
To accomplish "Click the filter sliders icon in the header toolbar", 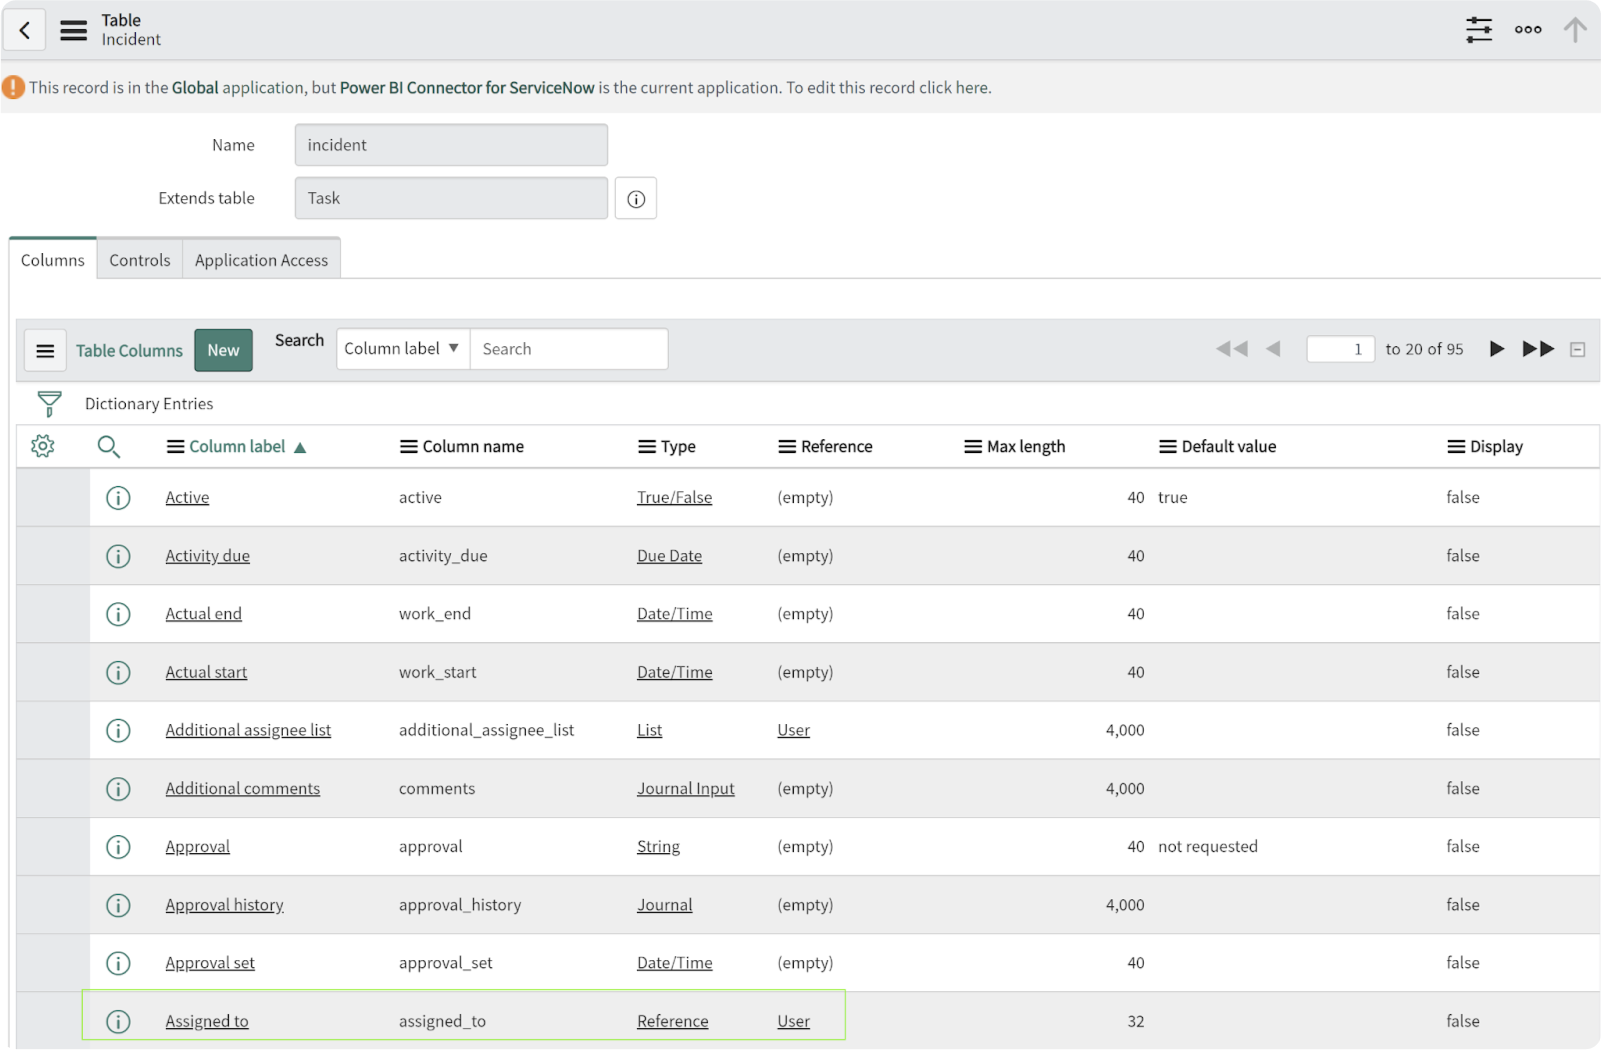I will point(1479,30).
